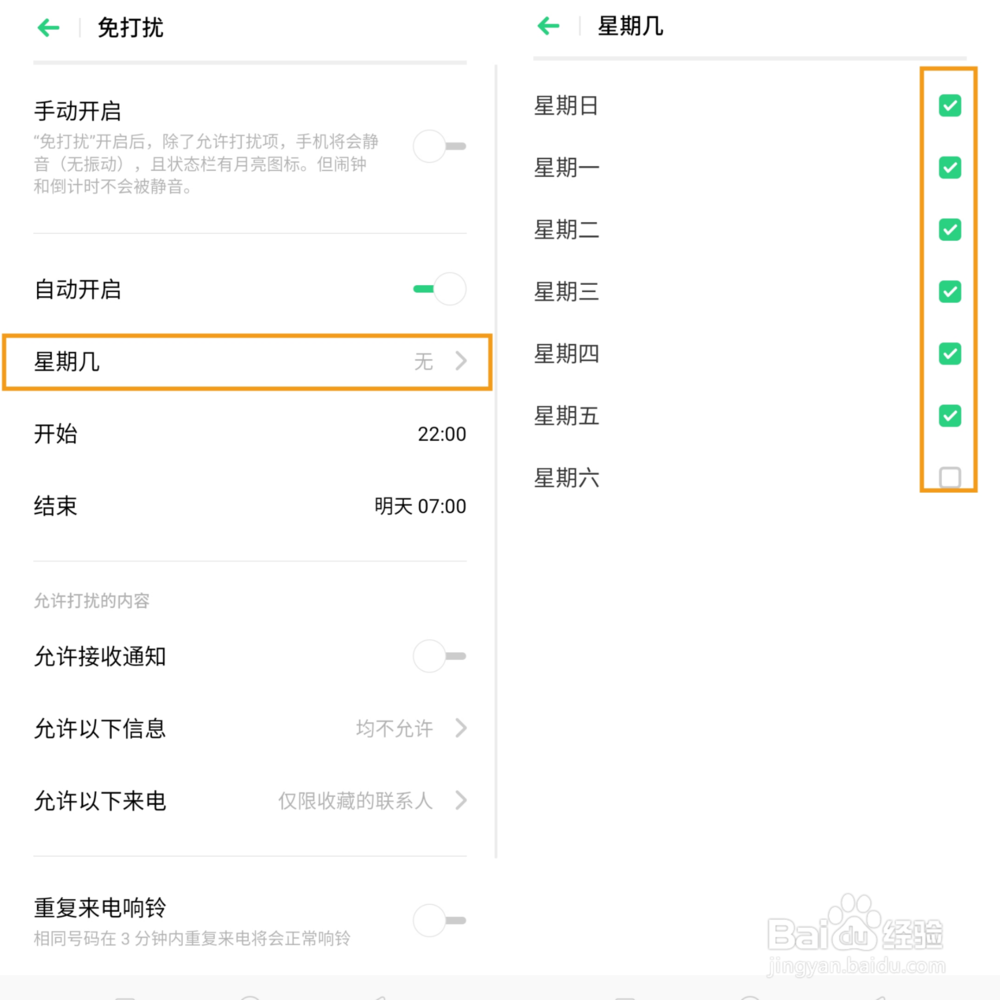Select the 星期六 day label

click(x=566, y=478)
